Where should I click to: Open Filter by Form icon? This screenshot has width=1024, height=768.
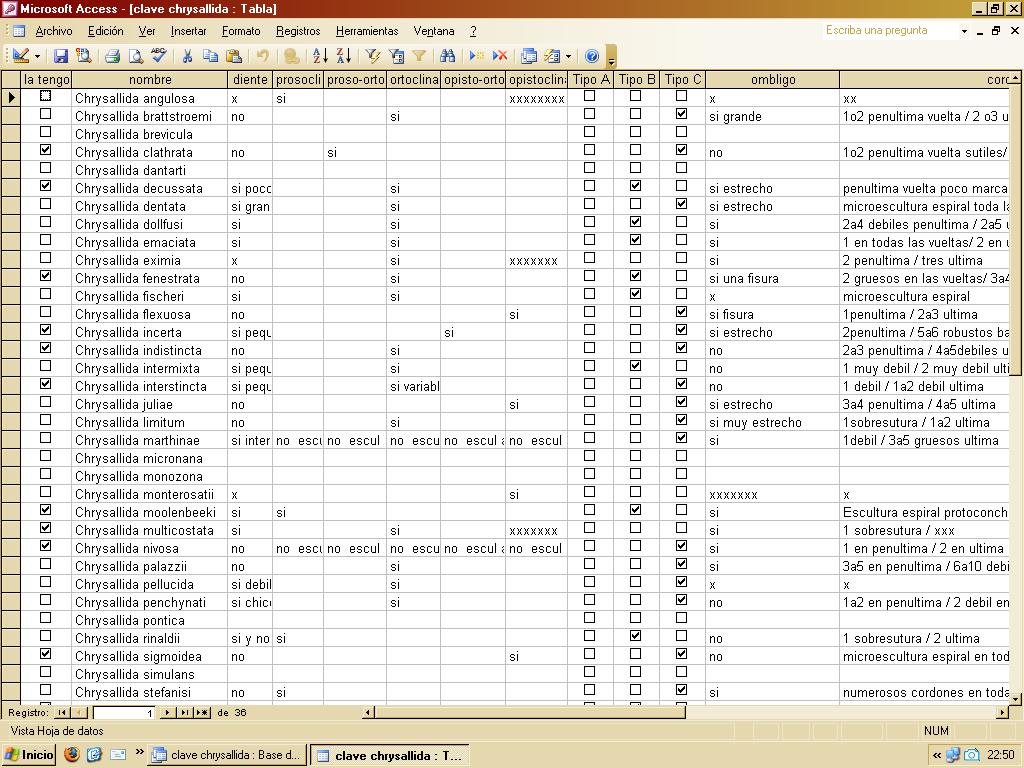coord(396,56)
